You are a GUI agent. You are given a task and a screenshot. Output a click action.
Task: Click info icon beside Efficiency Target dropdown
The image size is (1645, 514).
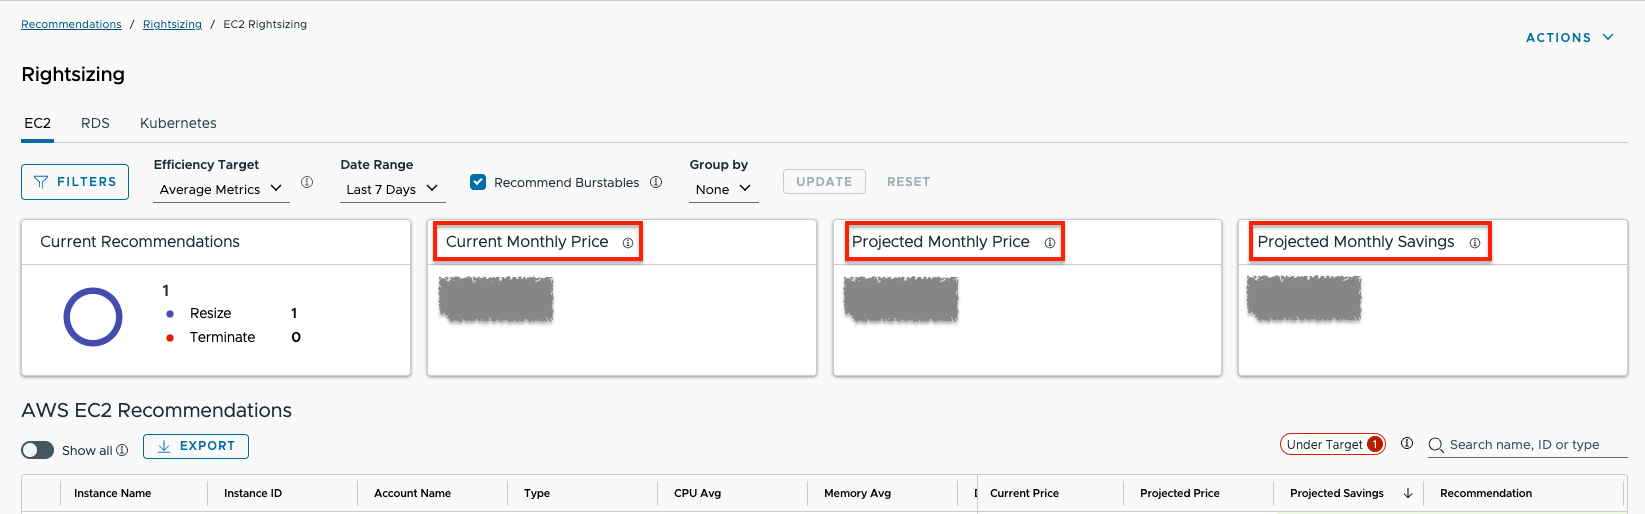[x=307, y=182]
